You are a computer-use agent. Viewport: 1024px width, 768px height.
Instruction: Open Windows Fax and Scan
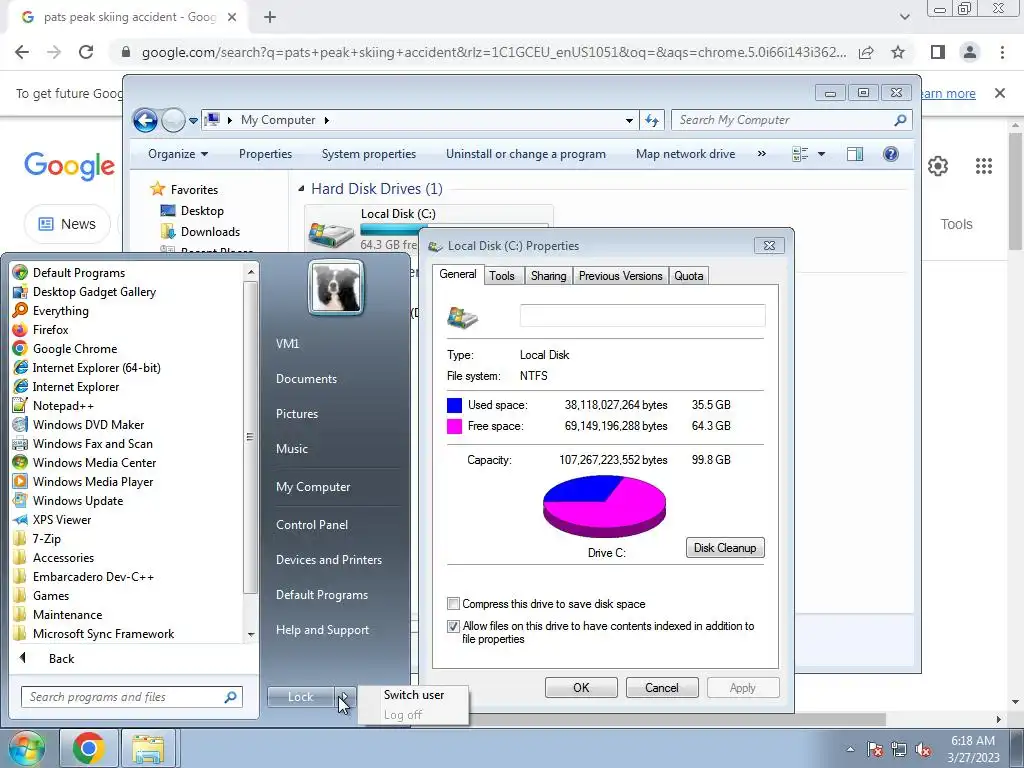[92, 443]
